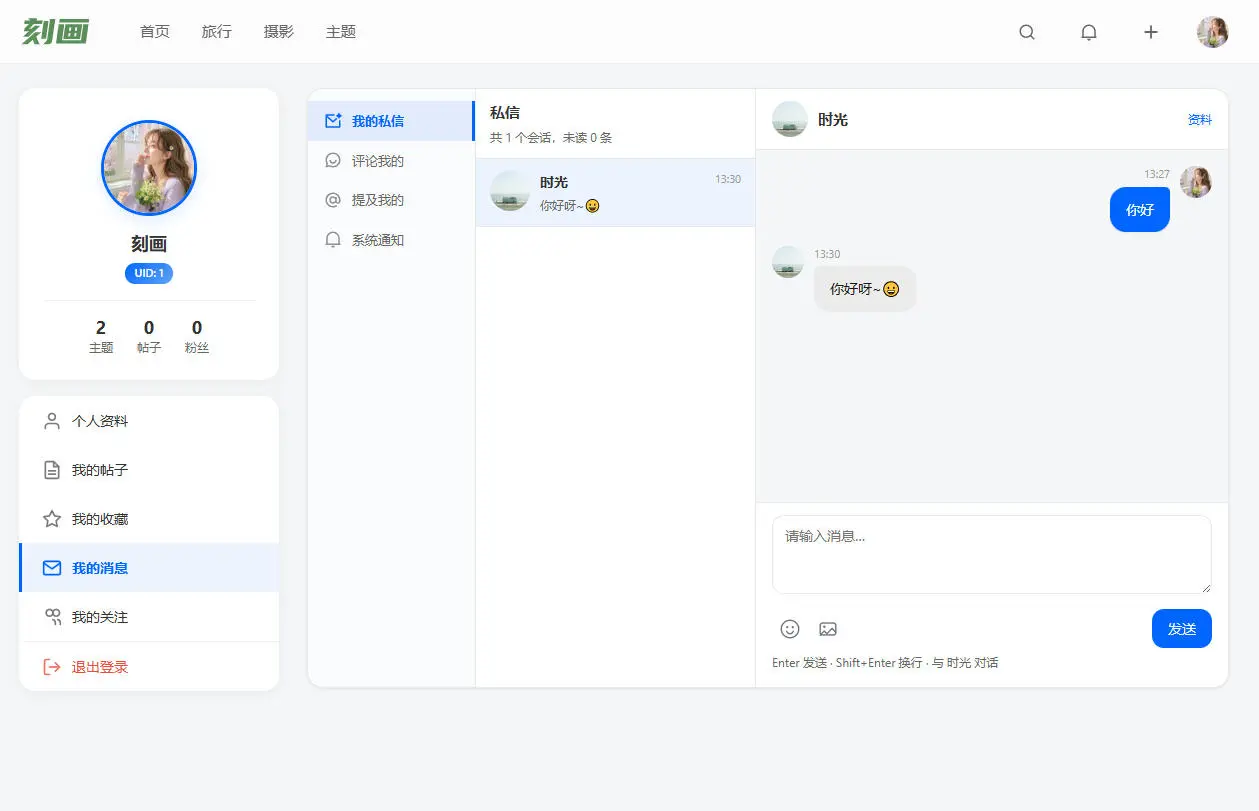Click 时光 name in chat header
The width and height of the screenshot is (1259, 811).
coord(833,119)
